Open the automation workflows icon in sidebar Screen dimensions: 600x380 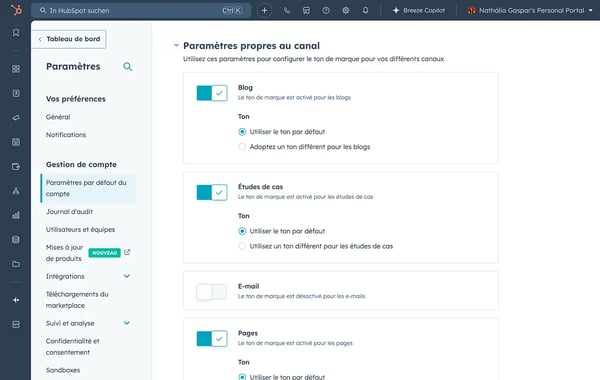pos(16,191)
